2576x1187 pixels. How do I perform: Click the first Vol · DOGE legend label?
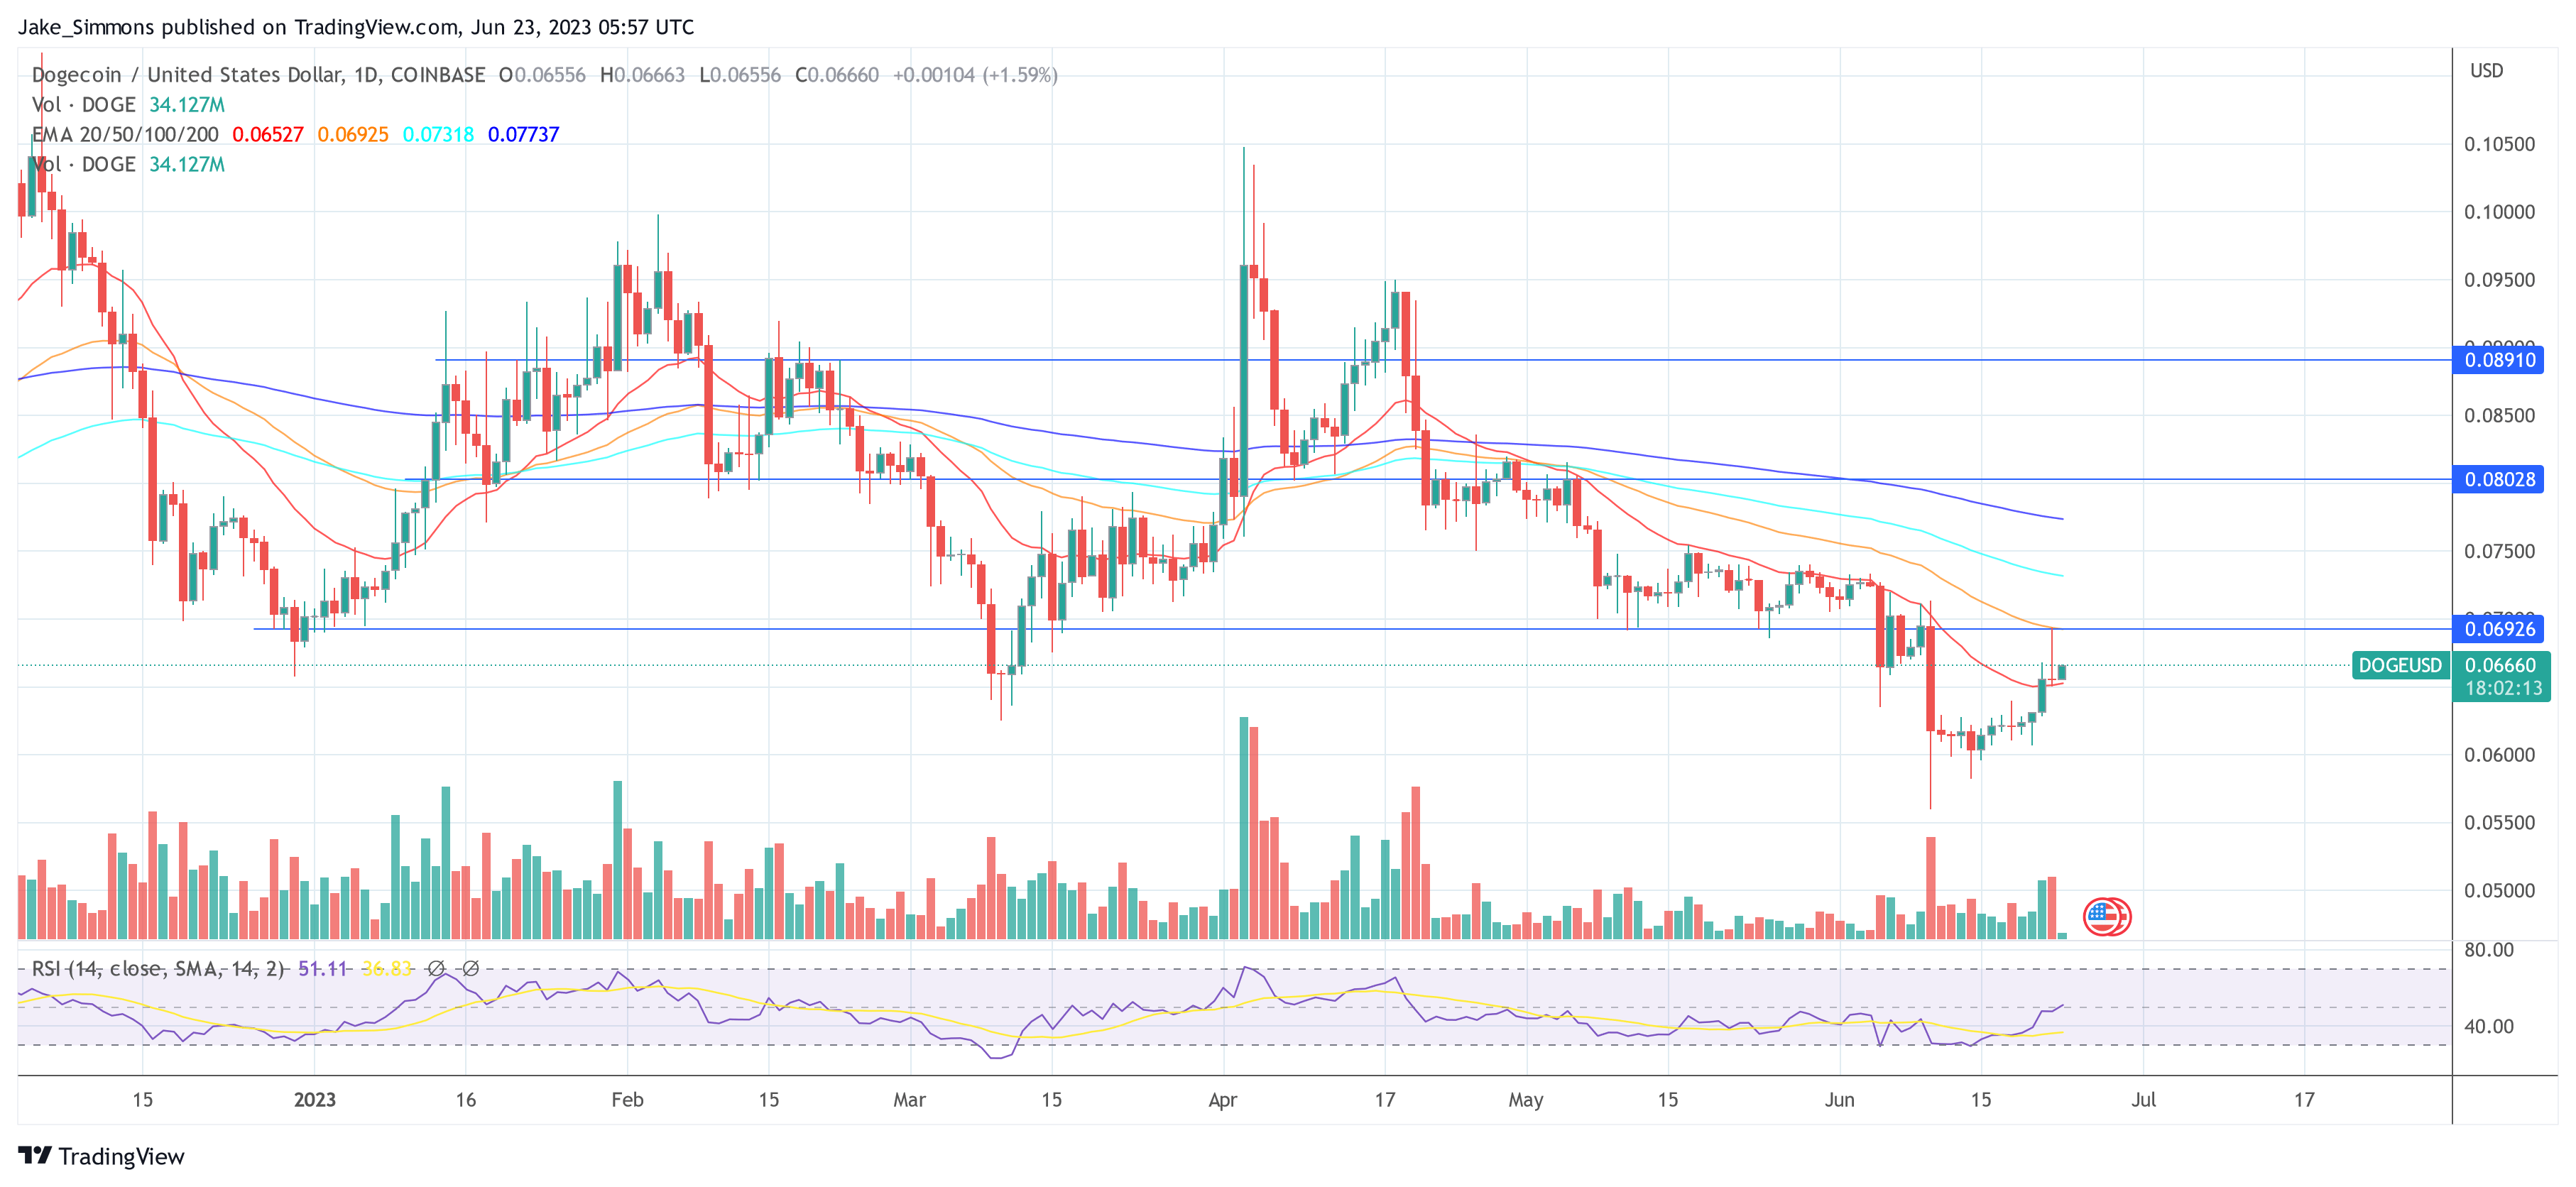(x=84, y=105)
